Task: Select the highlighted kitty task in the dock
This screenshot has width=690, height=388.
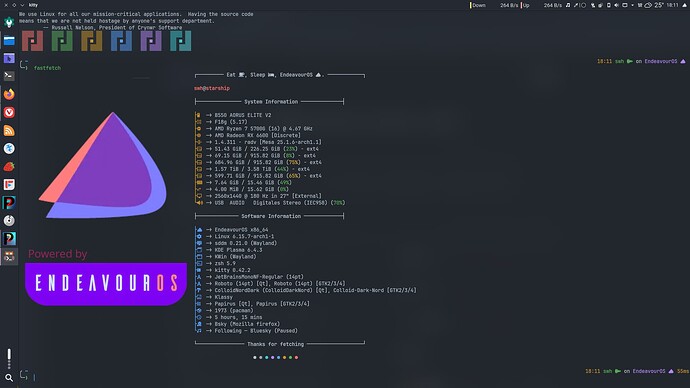Action: (9, 256)
